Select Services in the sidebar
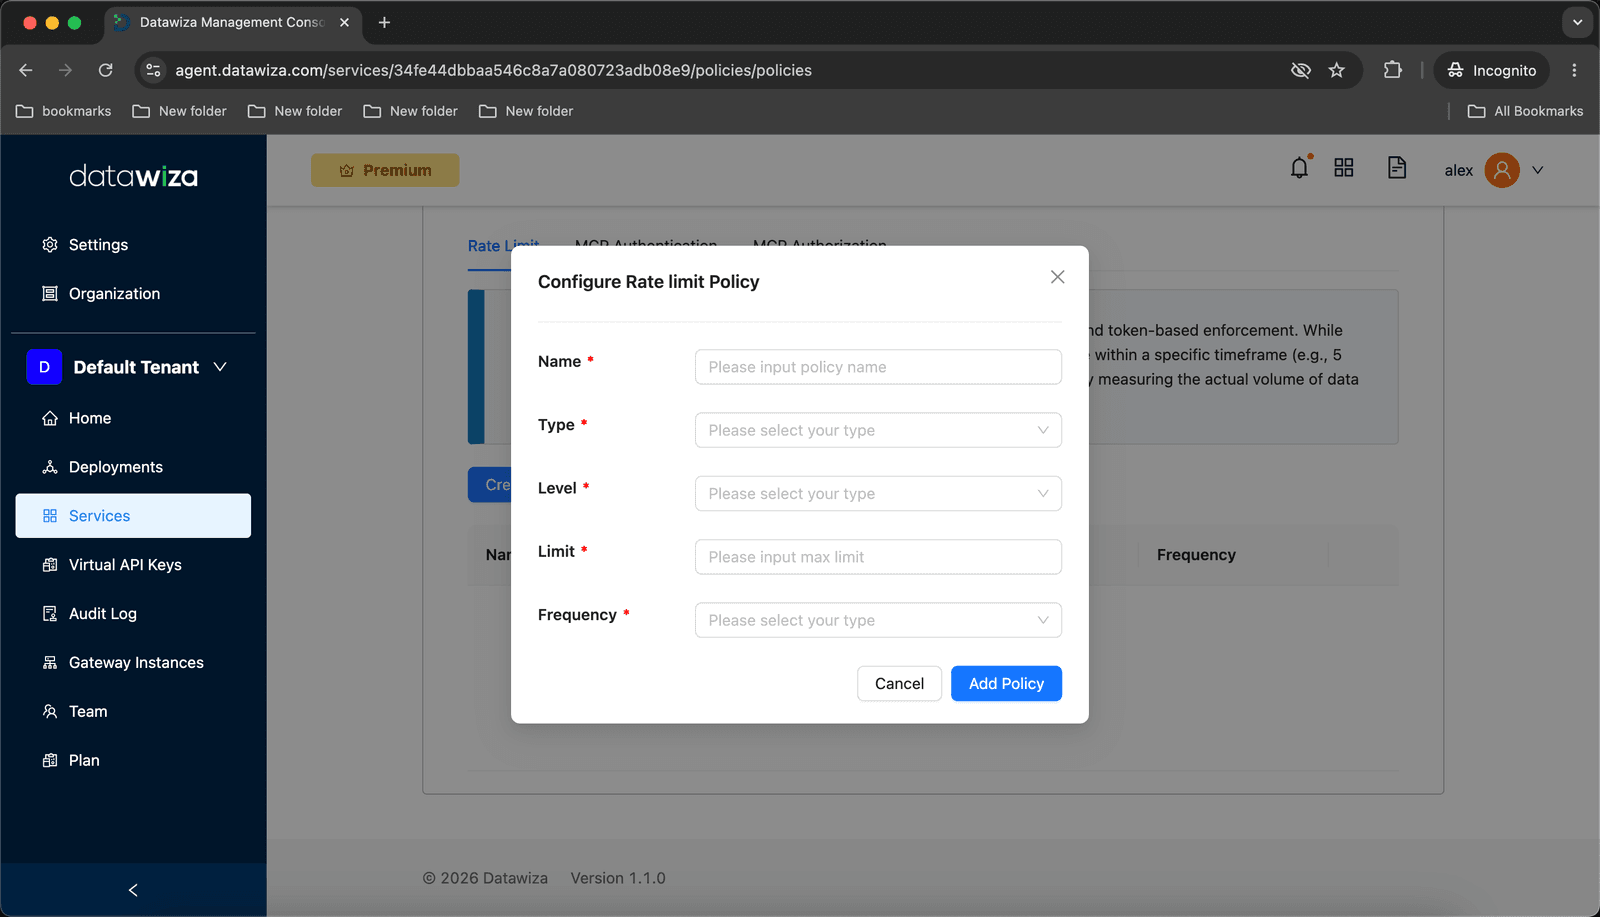 tap(133, 516)
